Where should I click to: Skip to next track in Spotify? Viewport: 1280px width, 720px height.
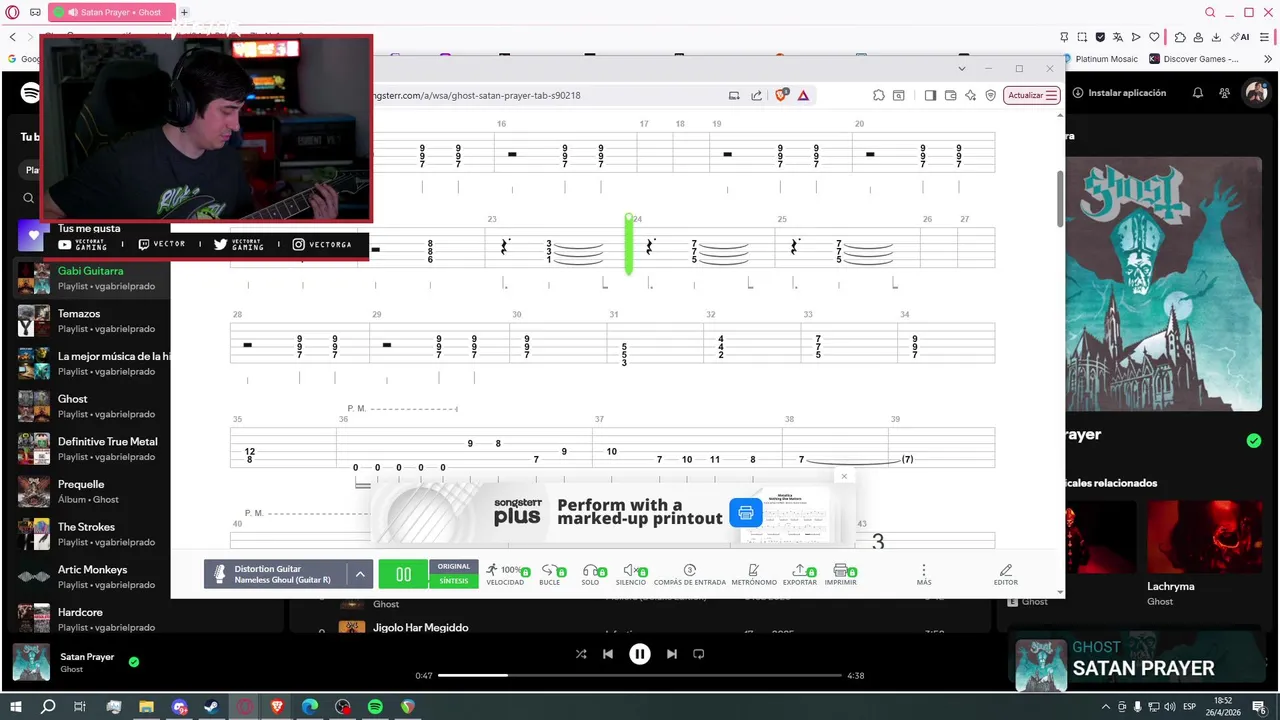[672, 654]
